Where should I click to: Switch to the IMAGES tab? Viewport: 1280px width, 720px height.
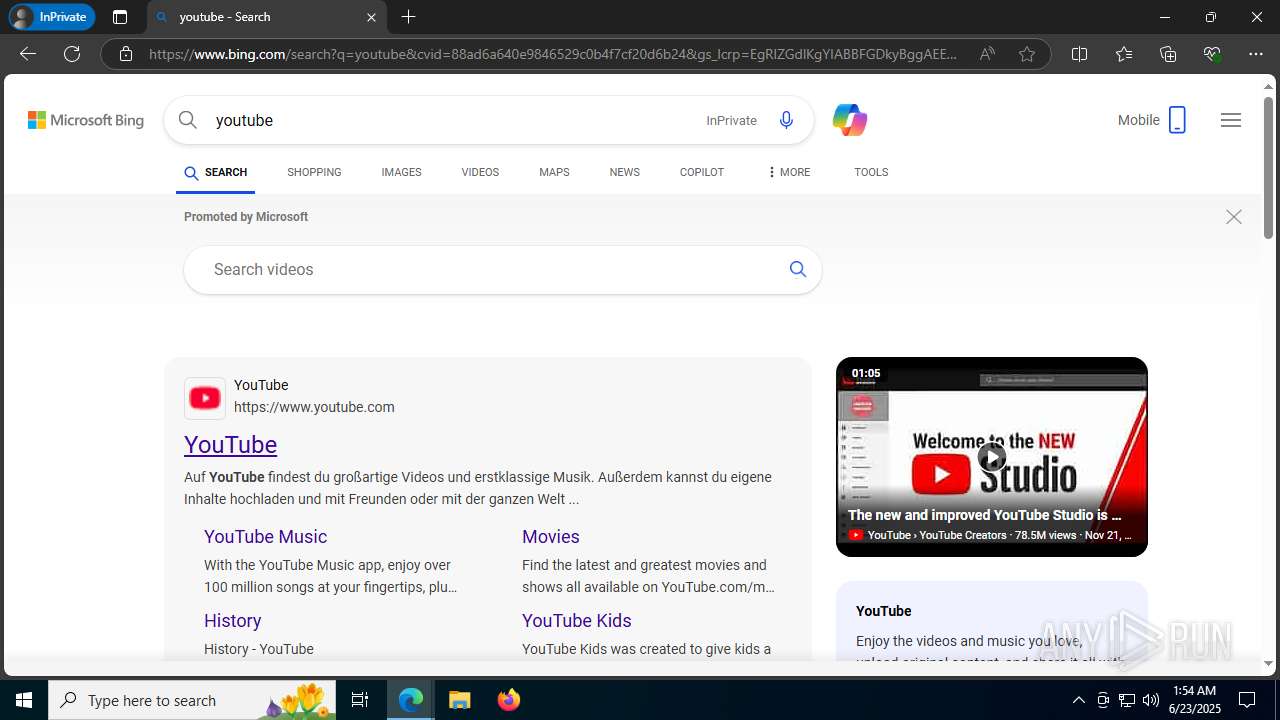(401, 172)
